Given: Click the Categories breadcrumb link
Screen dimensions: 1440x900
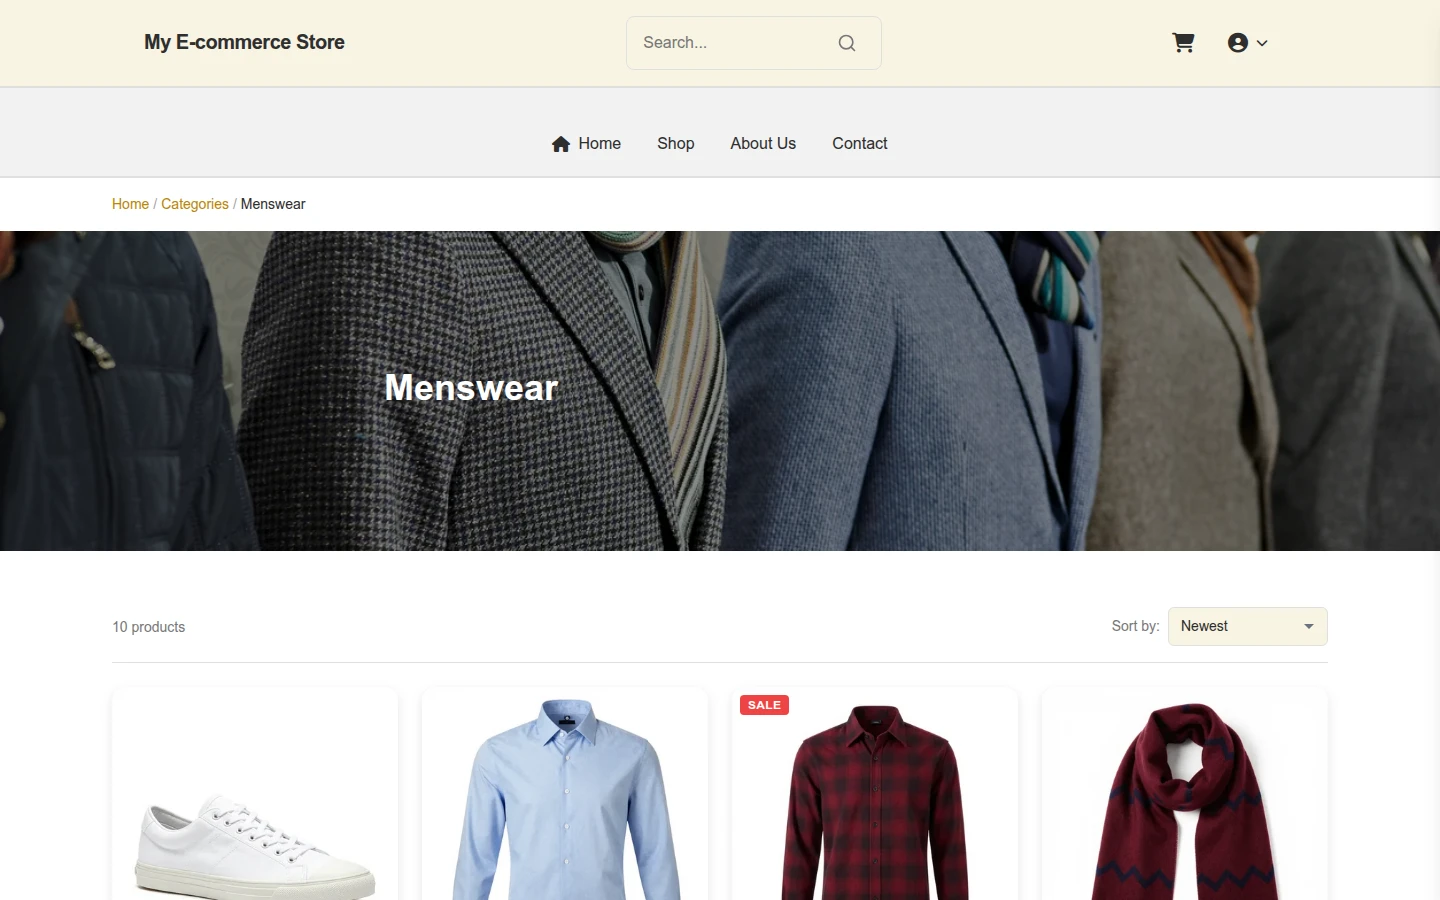Looking at the screenshot, I should (195, 204).
